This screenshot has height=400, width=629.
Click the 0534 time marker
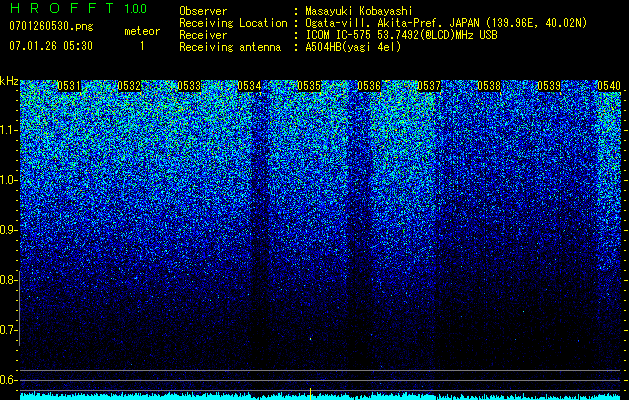click(x=249, y=86)
